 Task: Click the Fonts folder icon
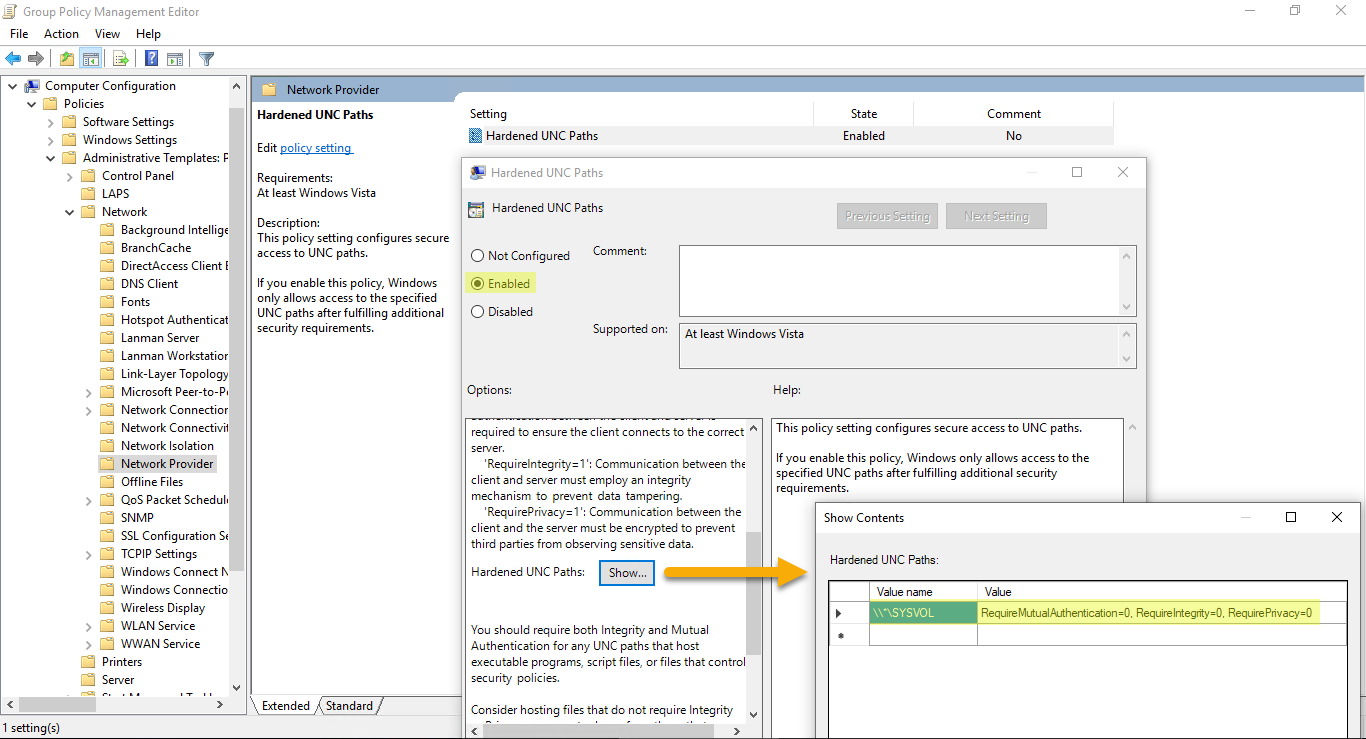(x=108, y=302)
